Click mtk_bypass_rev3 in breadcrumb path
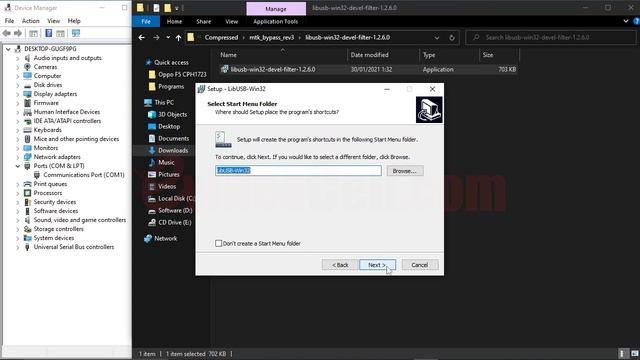This screenshot has width=640, height=360. (271, 38)
